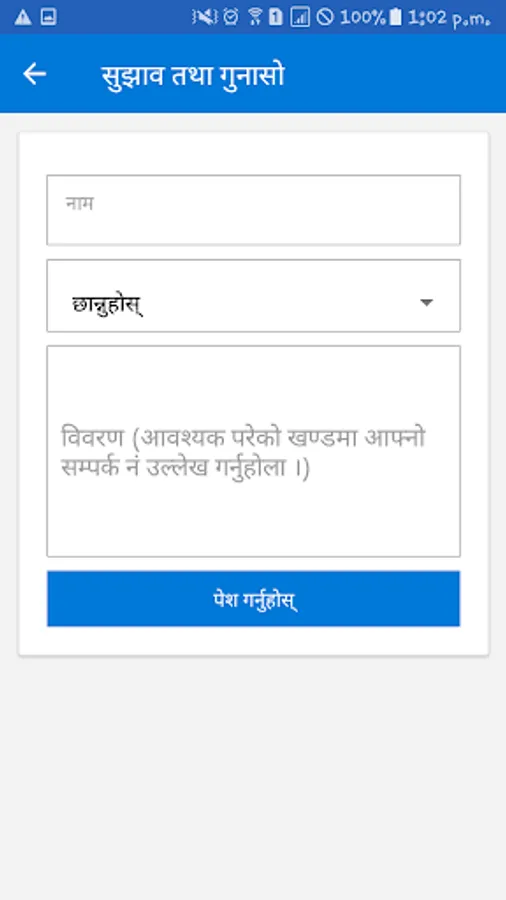Tap the warning triangle status icon
This screenshot has width=506, height=900.
[x=23, y=17]
